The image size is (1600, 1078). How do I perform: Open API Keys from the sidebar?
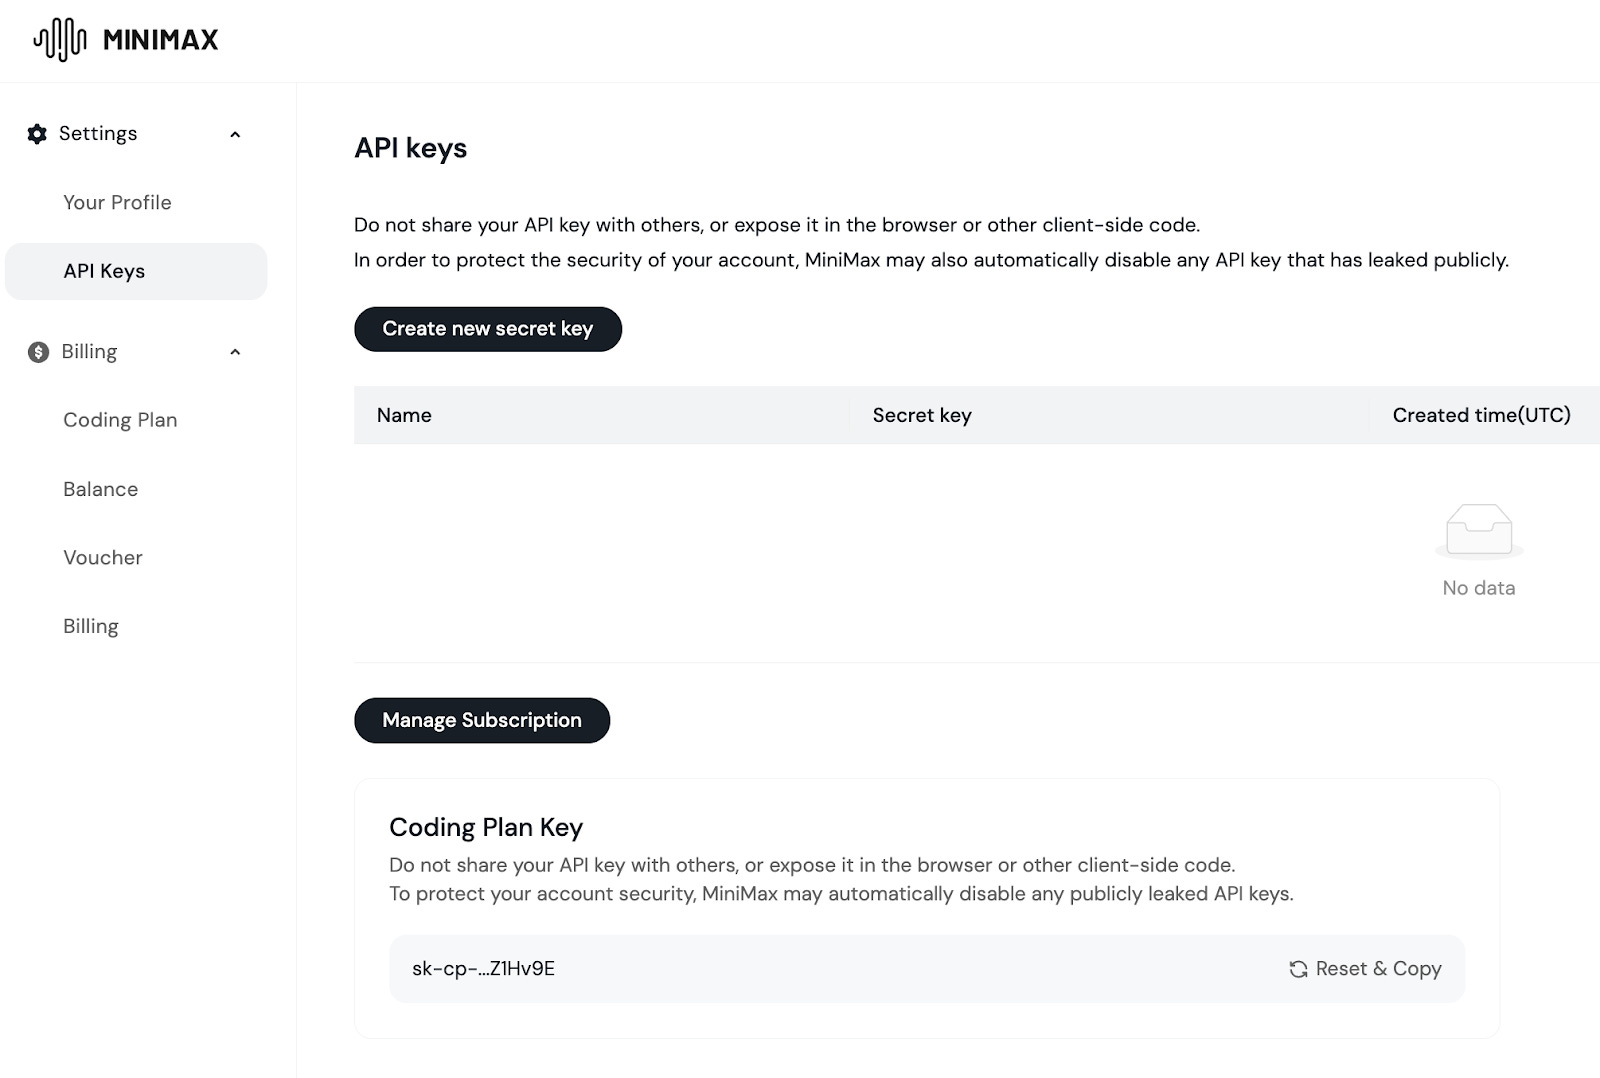click(103, 271)
